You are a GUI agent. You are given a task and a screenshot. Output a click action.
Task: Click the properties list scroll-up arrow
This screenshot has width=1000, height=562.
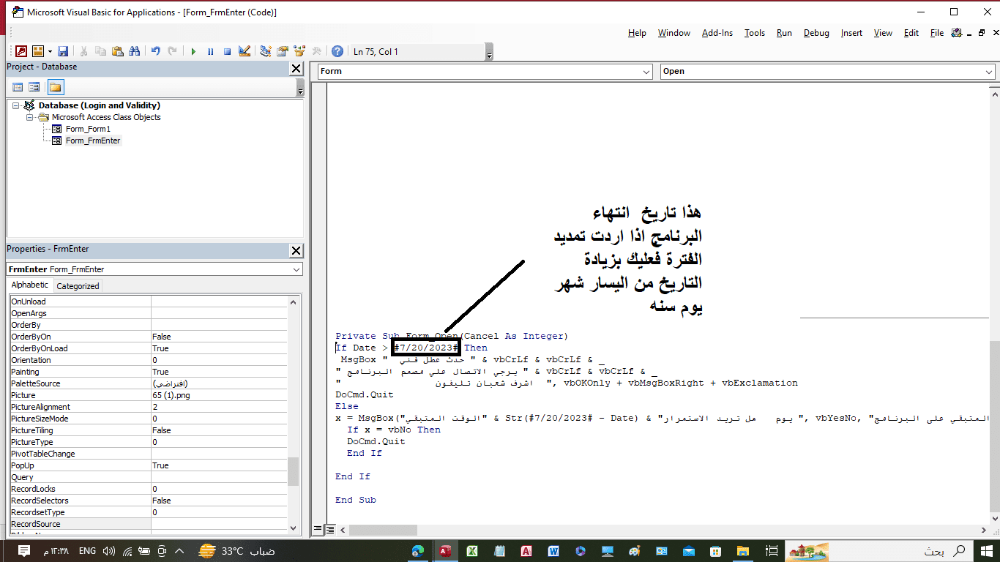tap(293, 302)
